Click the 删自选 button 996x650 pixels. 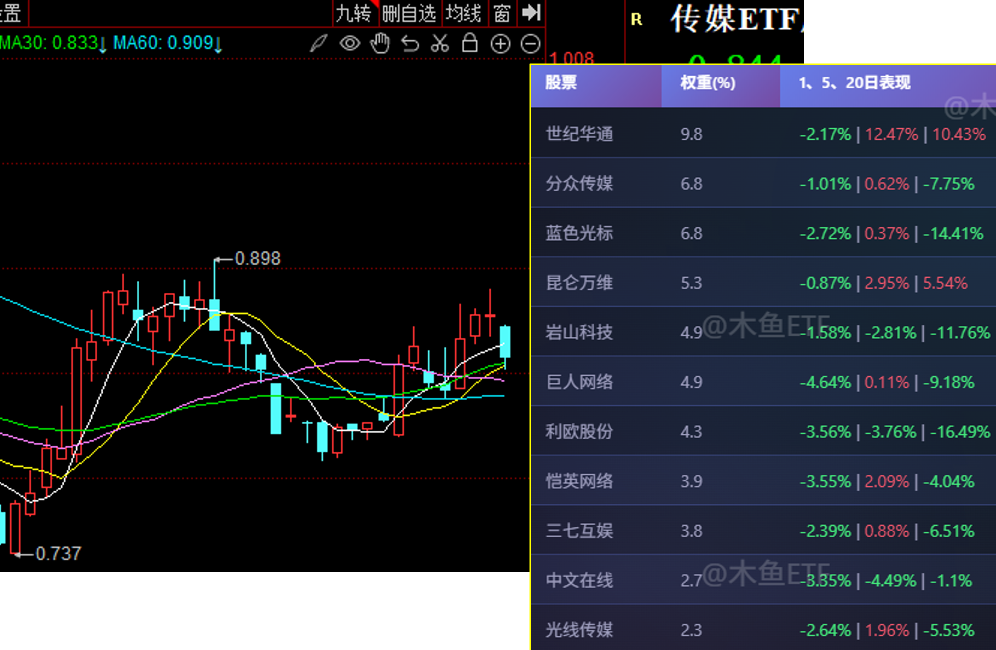coord(409,13)
